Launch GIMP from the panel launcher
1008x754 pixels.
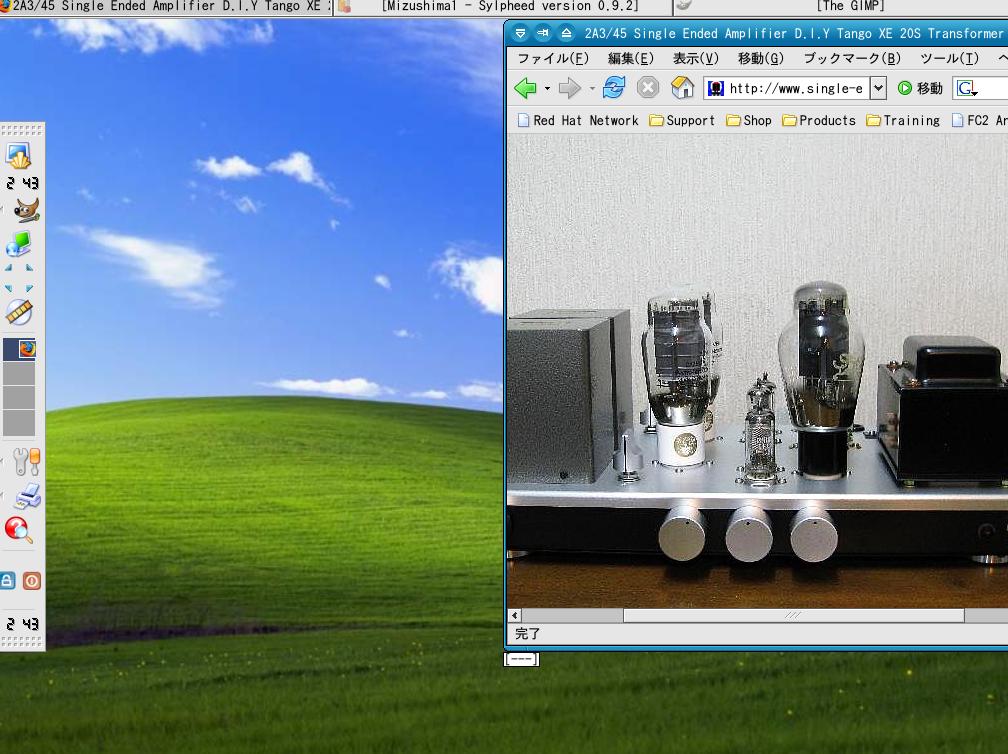tap(22, 210)
